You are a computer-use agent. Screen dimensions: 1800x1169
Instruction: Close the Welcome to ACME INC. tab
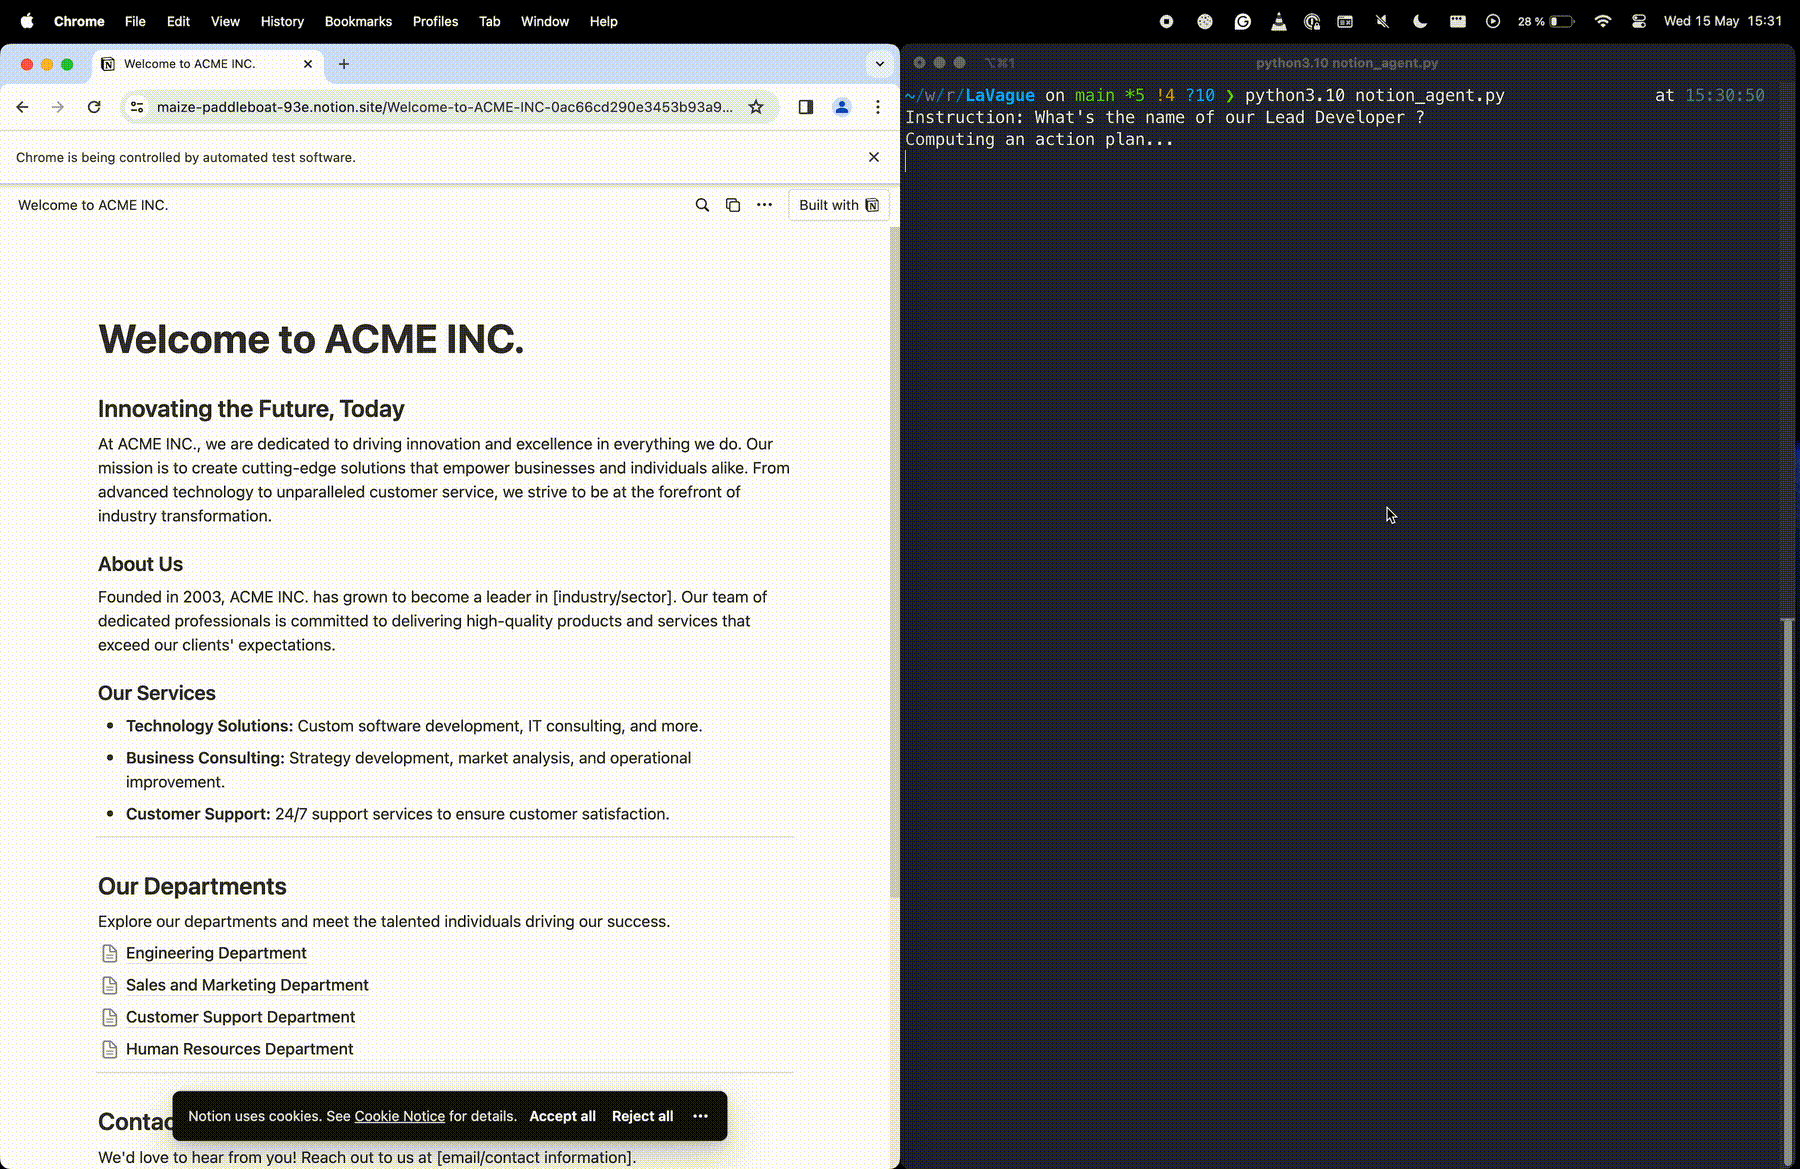pos(308,64)
